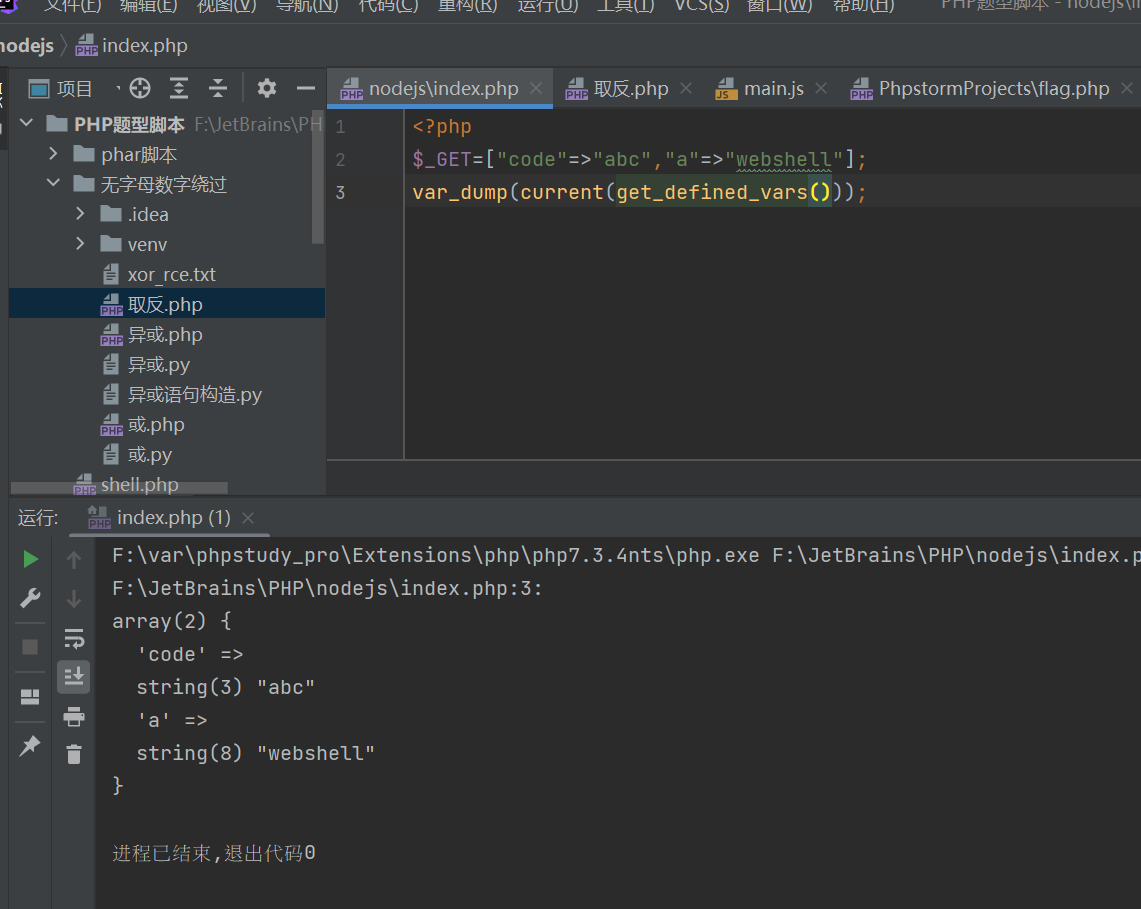The width and height of the screenshot is (1141, 909).
Task: Collapse the 无字母数字绕过 folder
Action: click(53, 183)
